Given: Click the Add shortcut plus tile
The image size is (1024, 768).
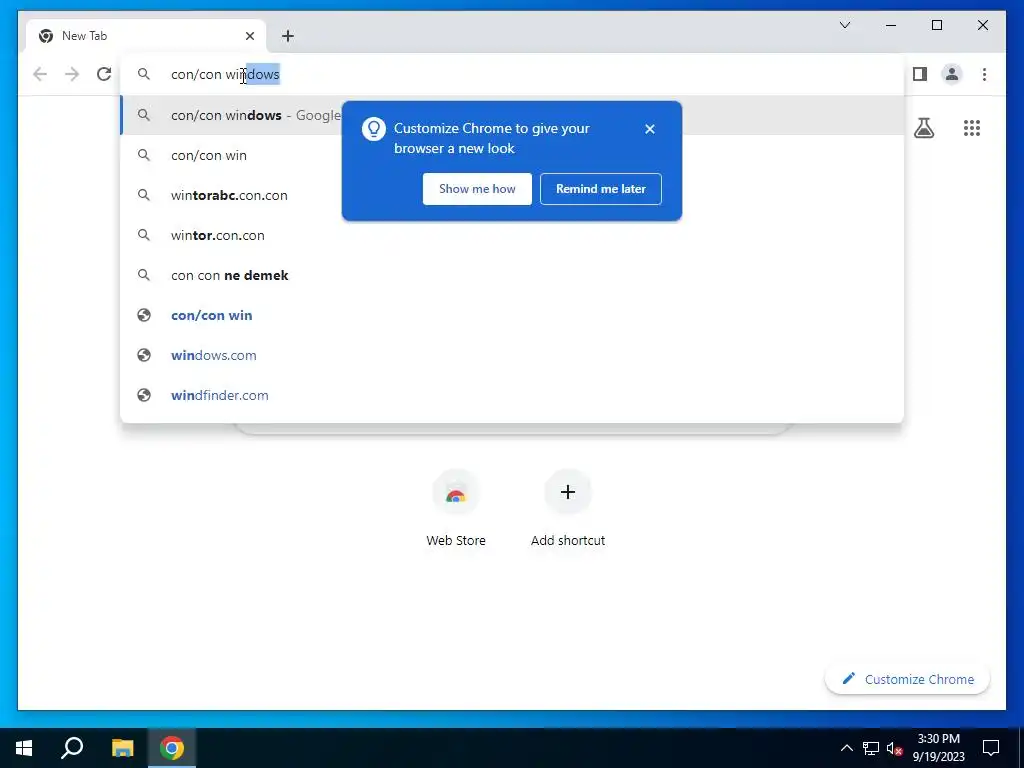Looking at the screenshot, I should coord(568,492).
